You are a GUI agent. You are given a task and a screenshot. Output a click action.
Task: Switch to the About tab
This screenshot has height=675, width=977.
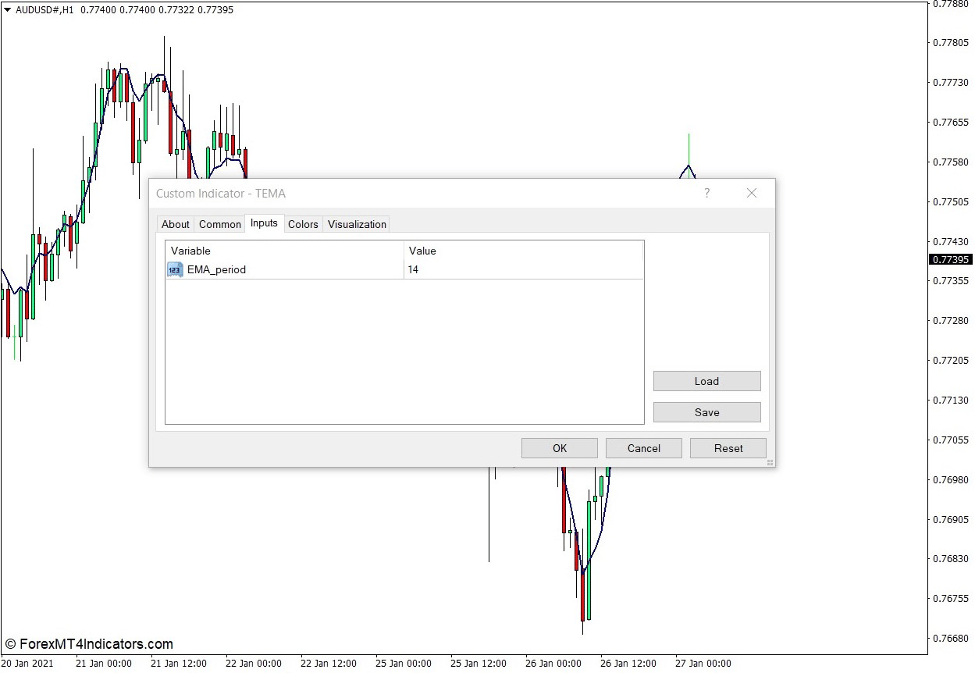tap(175, 224)
